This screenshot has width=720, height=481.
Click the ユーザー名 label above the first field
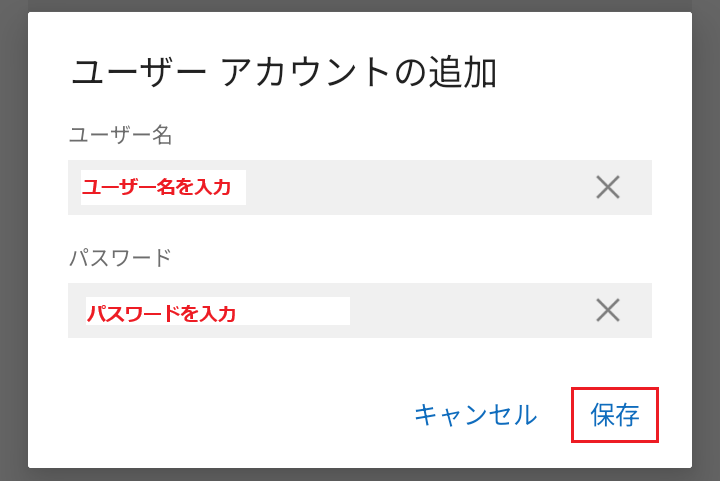click(x=121, y=135)
